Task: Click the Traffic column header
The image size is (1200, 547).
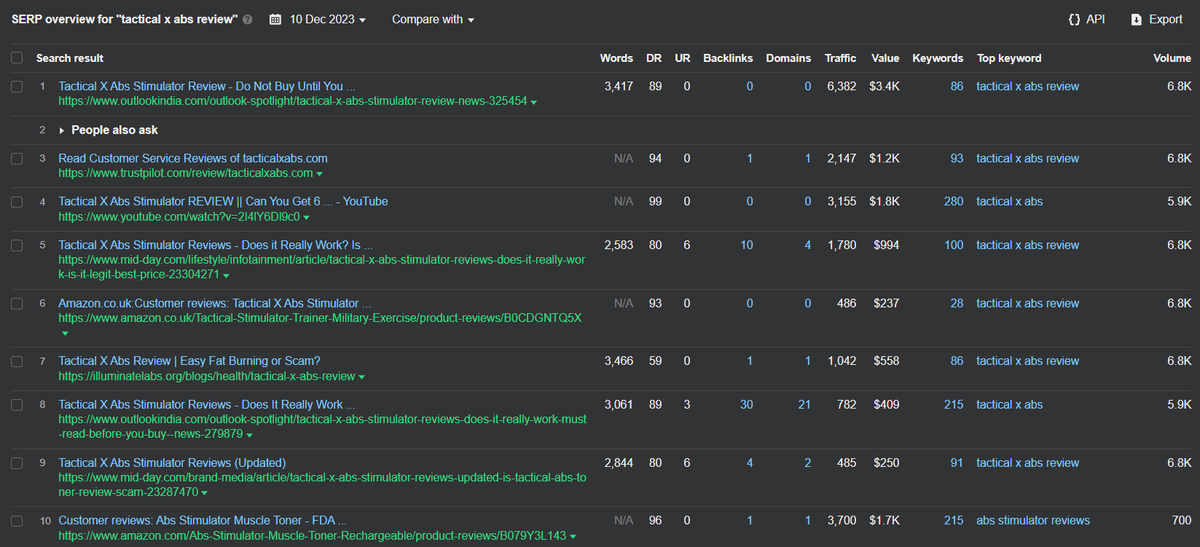Action: 840,58
